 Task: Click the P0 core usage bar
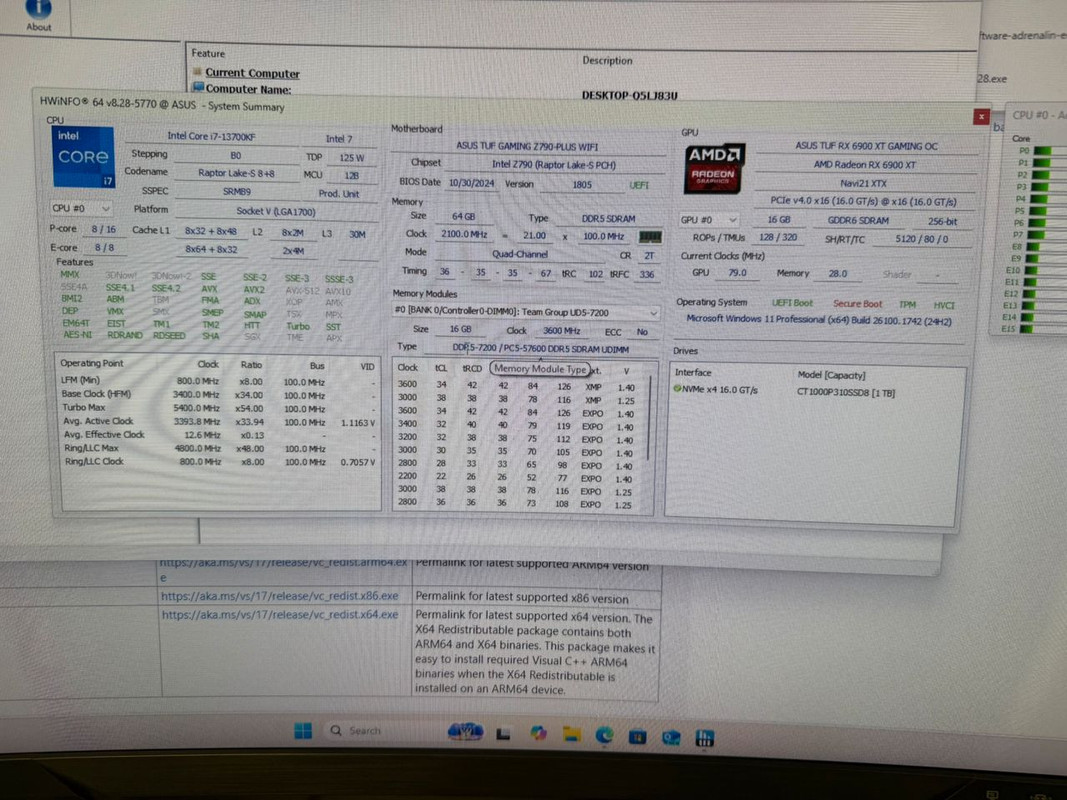pyautogui.click(x=1042, y=150)
